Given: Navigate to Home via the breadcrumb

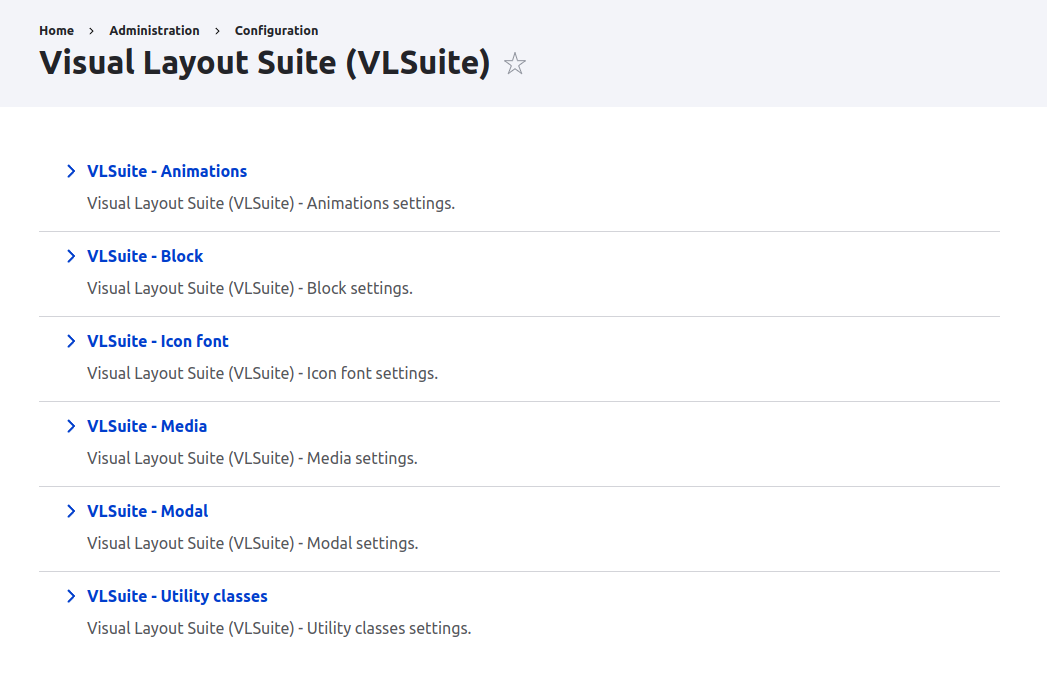Looking at the screenshot, I should click(x=56, y=30).
